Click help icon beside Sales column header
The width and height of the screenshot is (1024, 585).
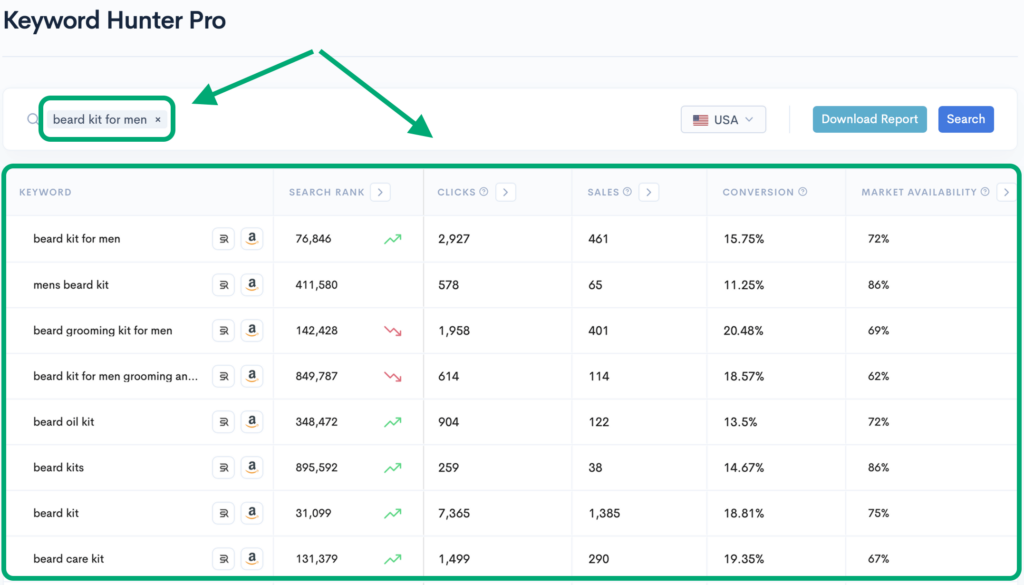(627, 192)
